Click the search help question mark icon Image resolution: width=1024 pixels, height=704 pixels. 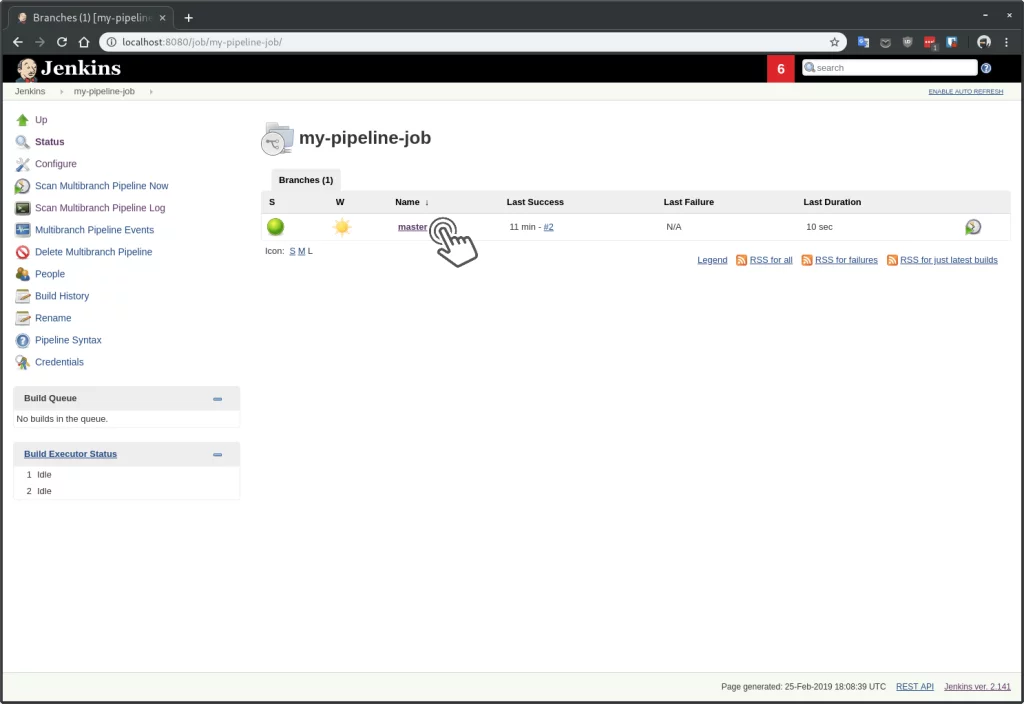(986, 68)
